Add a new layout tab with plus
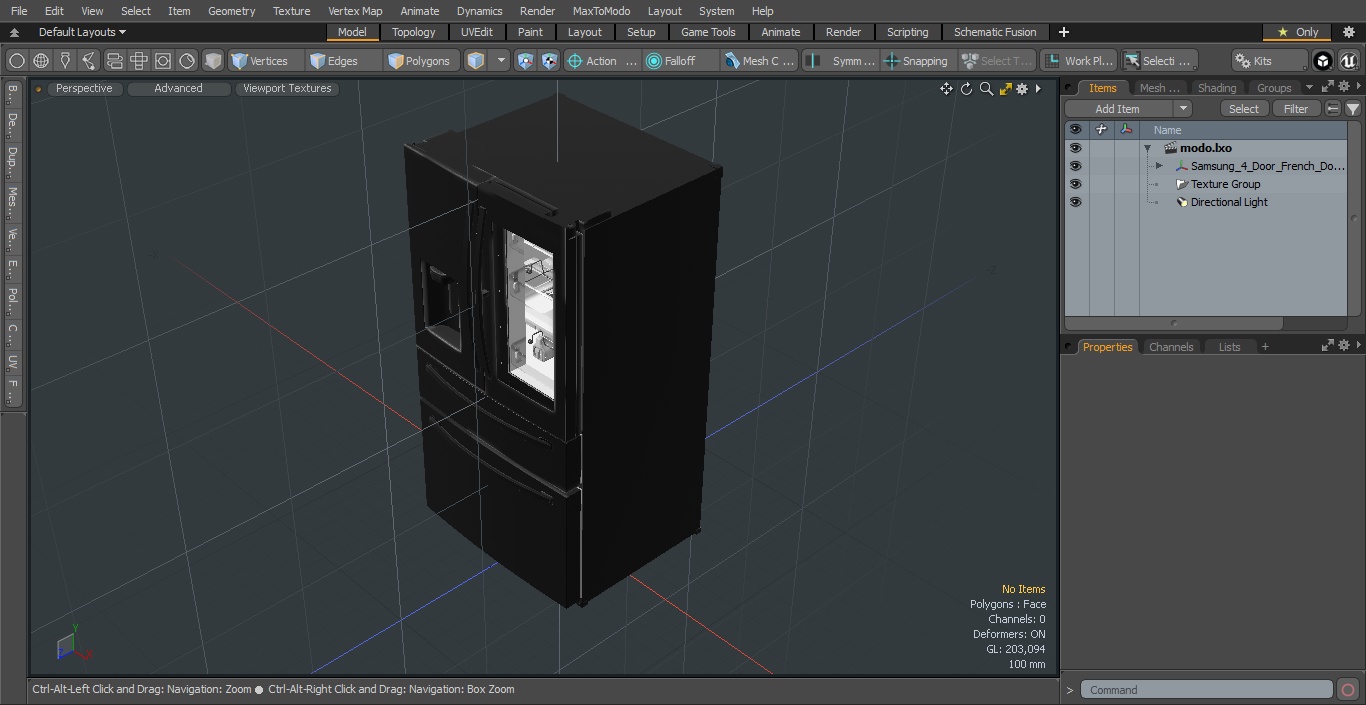The height and width of the screenshot is (705, 1366). [x=1063, y=32]
